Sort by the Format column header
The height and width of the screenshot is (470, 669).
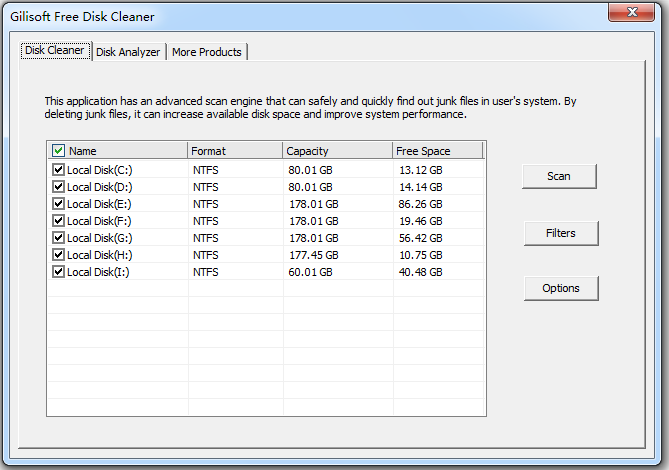click(x=235, y=151)
